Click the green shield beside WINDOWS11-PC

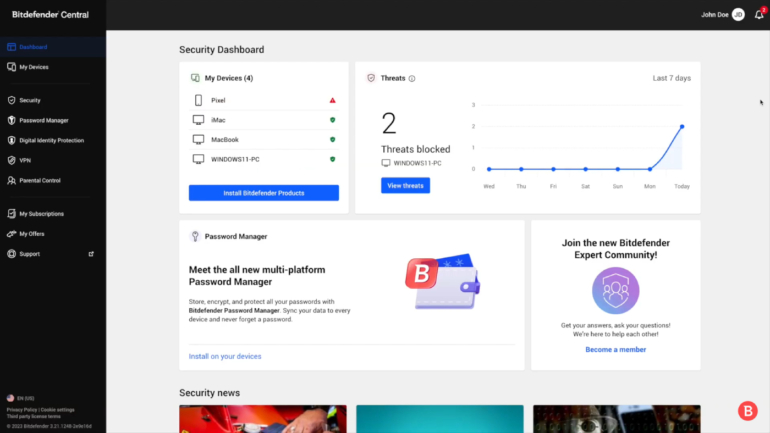click(x=332, y=159)
